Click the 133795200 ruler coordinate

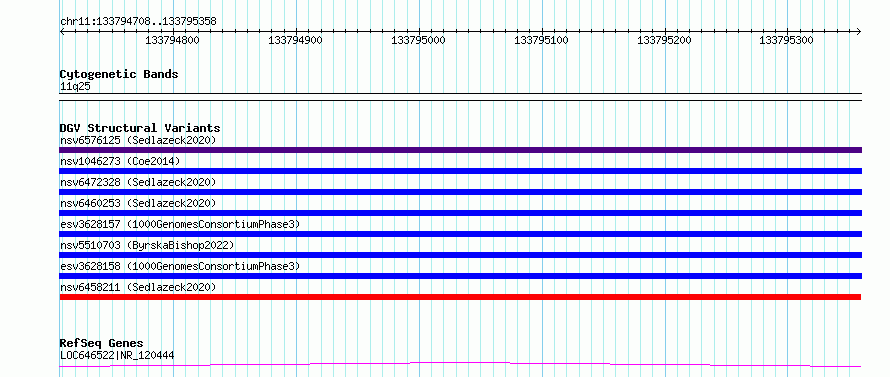click(x=664, y=41)
